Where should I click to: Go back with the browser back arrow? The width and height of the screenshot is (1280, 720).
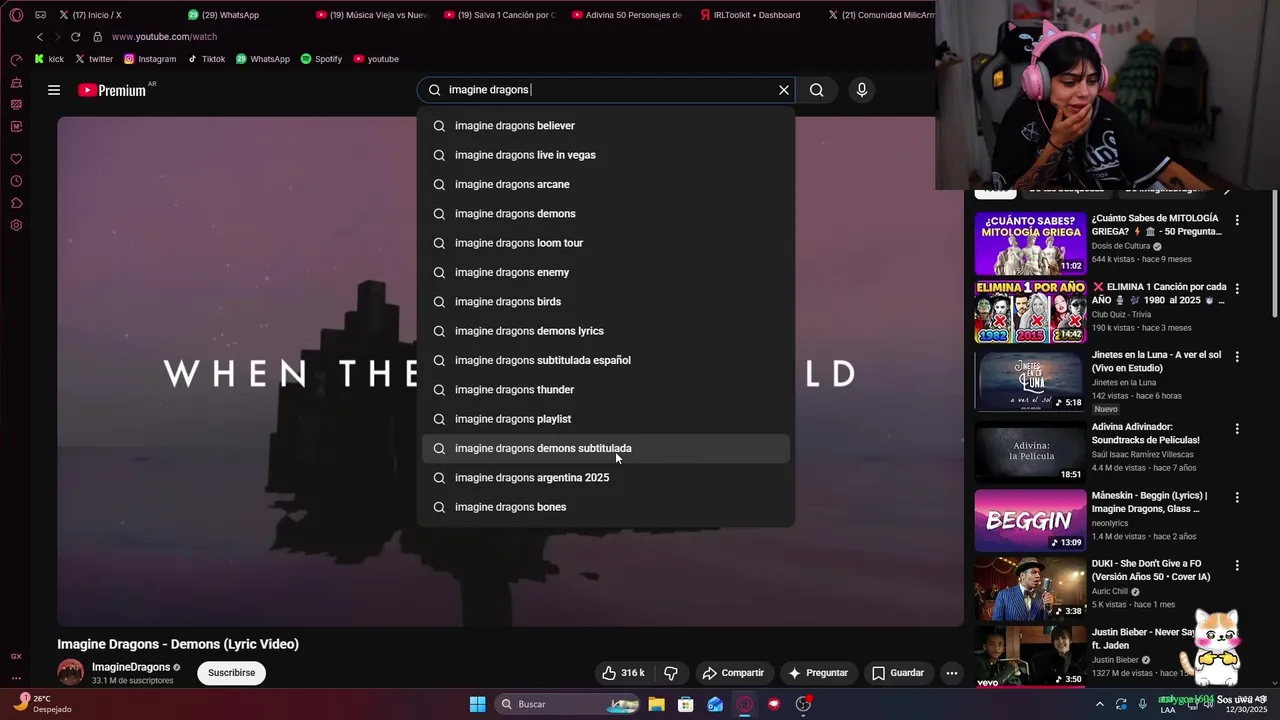40,37
